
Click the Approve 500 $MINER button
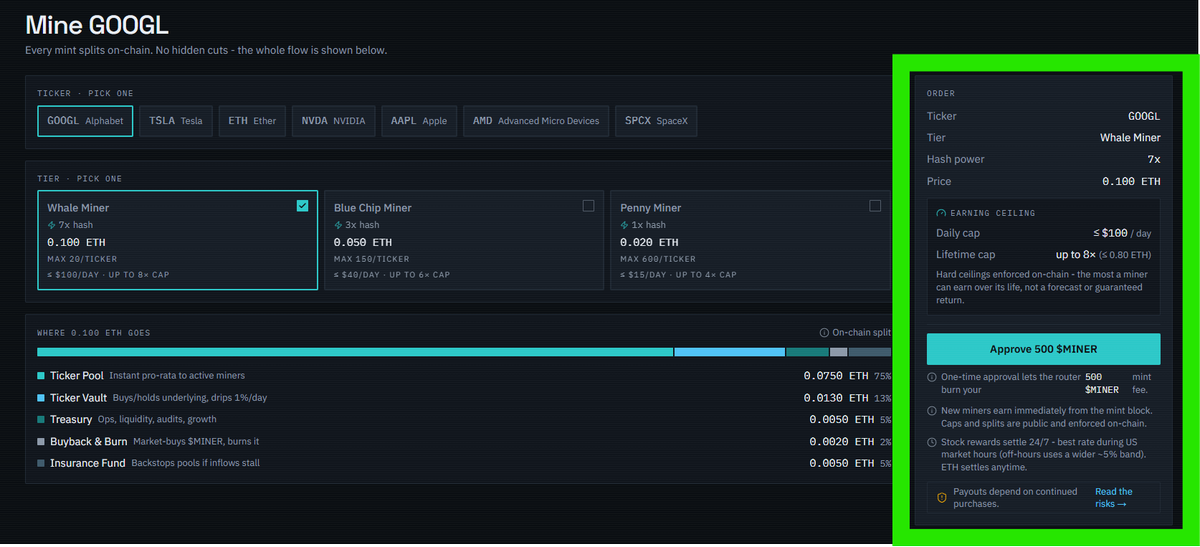1043,349
